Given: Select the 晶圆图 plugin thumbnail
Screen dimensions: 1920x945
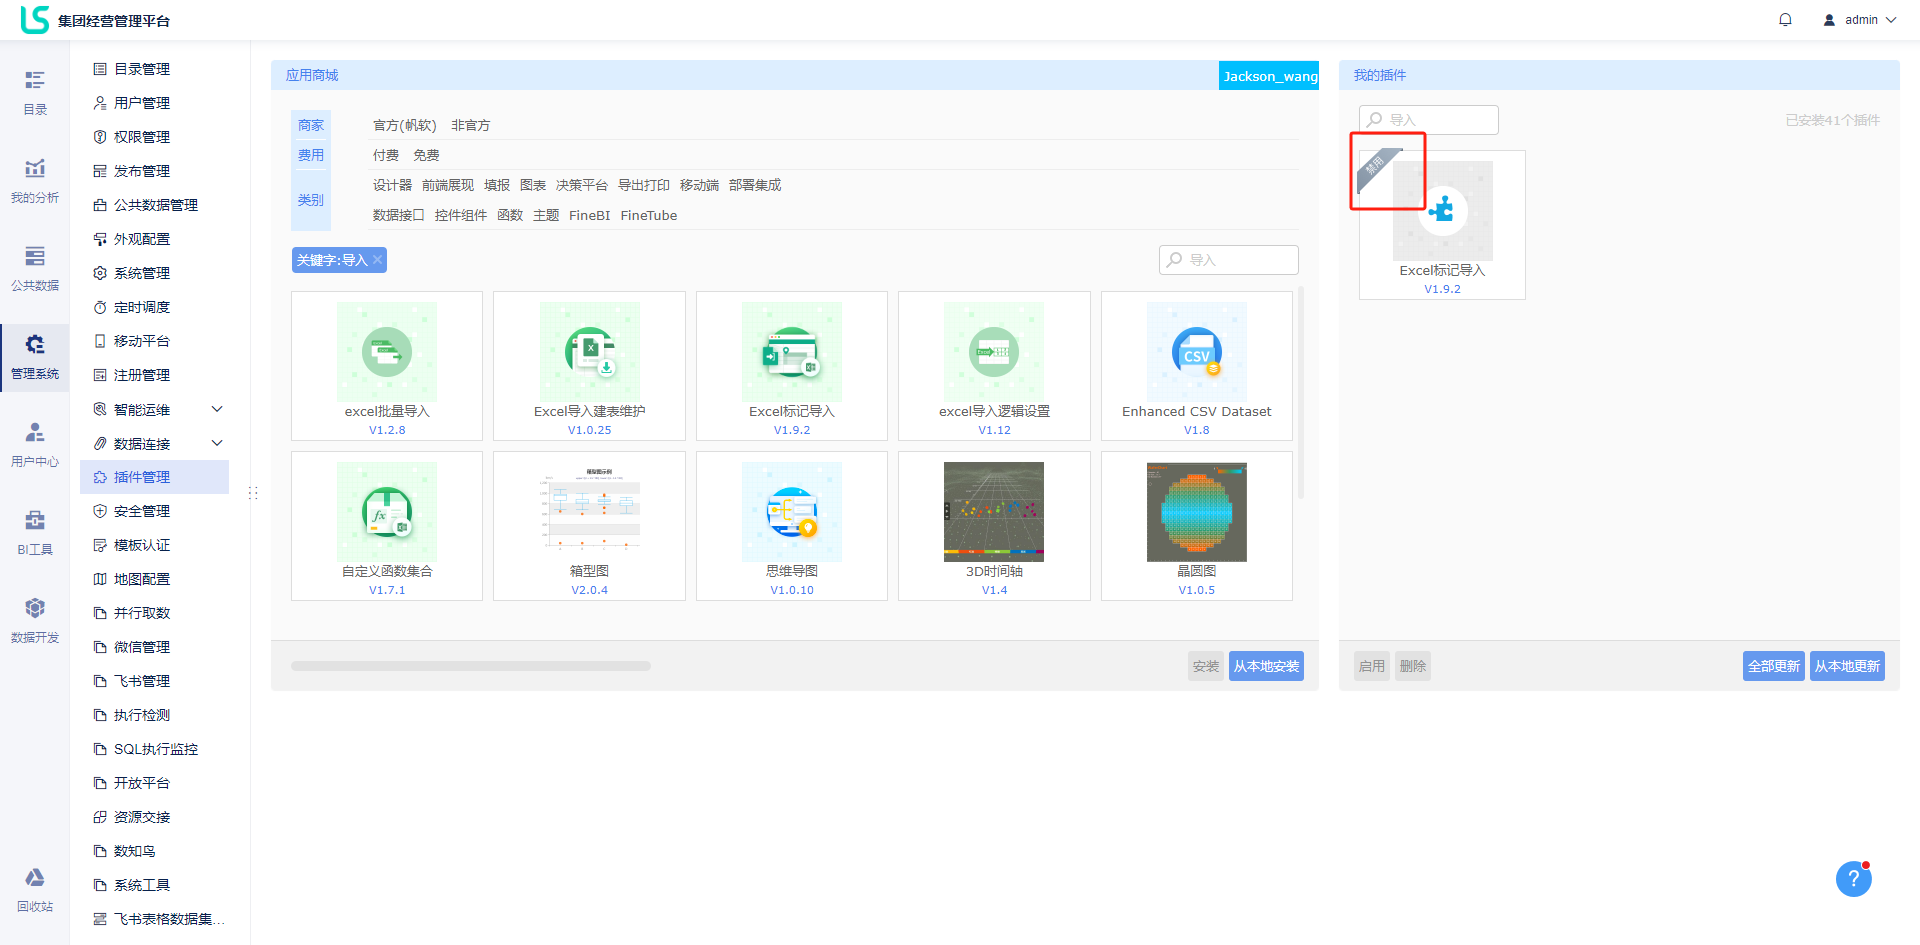Looking at the screenshot, I should 1197,512.
